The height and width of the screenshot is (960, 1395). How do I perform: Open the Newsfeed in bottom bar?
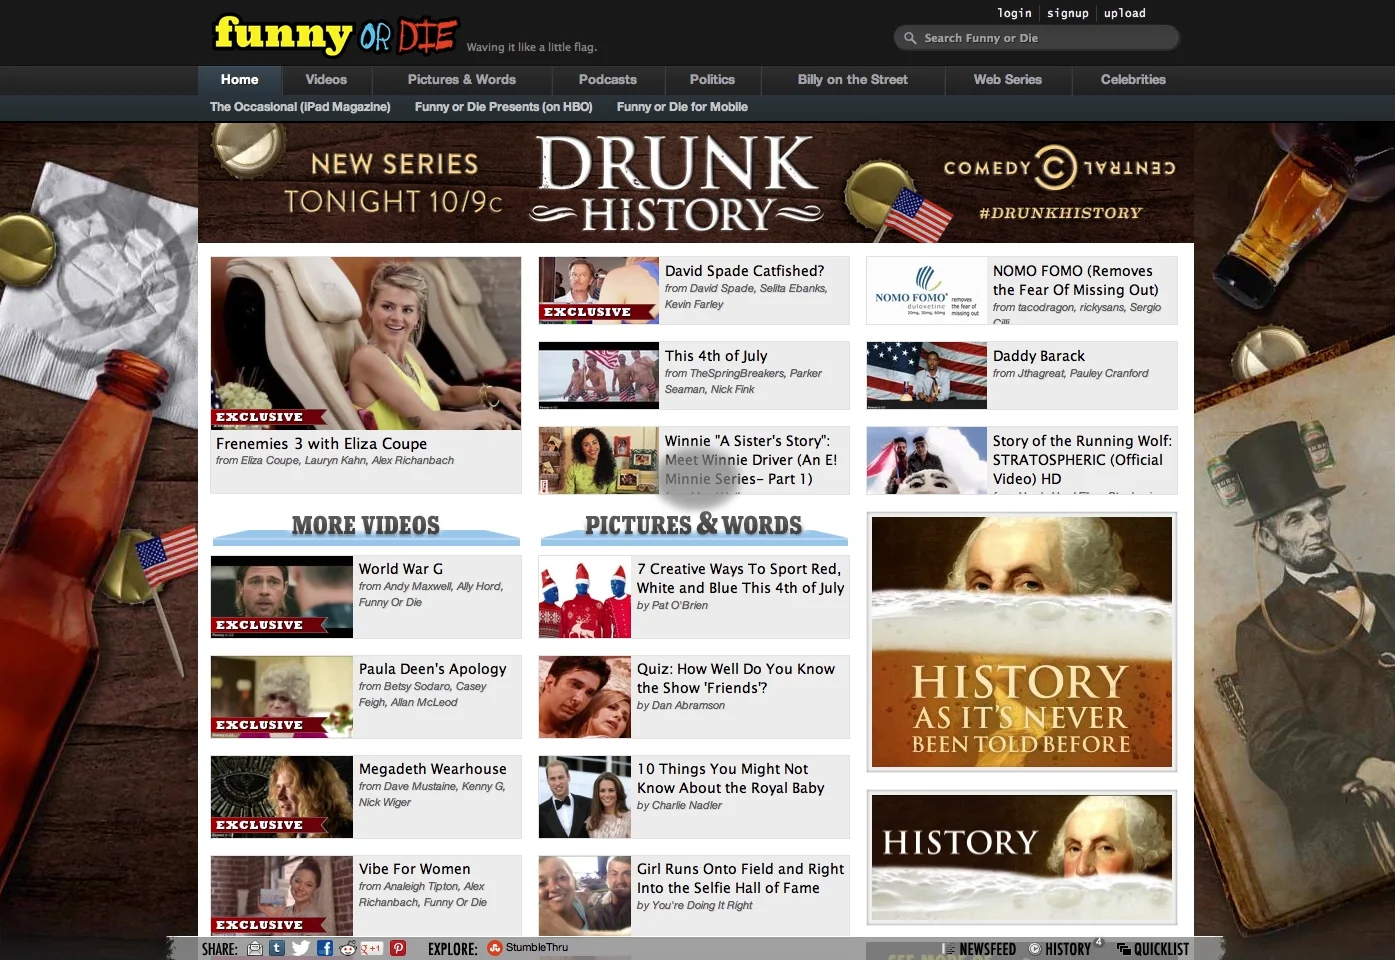979,949
